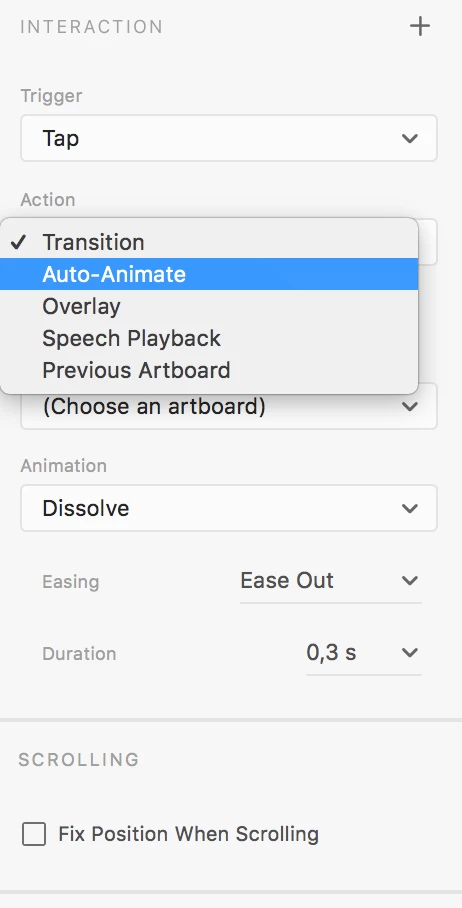
Task: Add a new interaction with plus icon
Action: 420,26
